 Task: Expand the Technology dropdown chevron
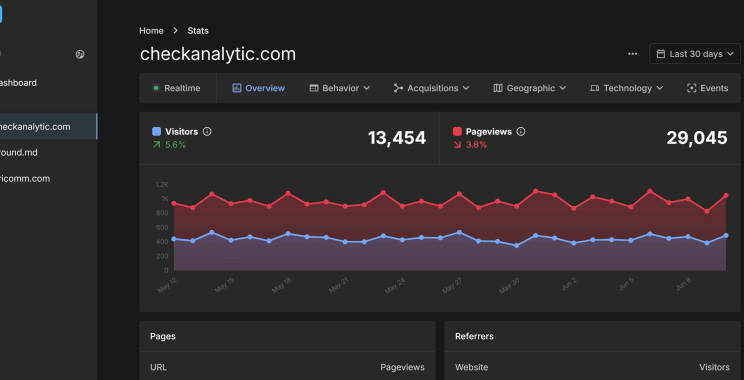pyautogui.click(x=660, y=88)
